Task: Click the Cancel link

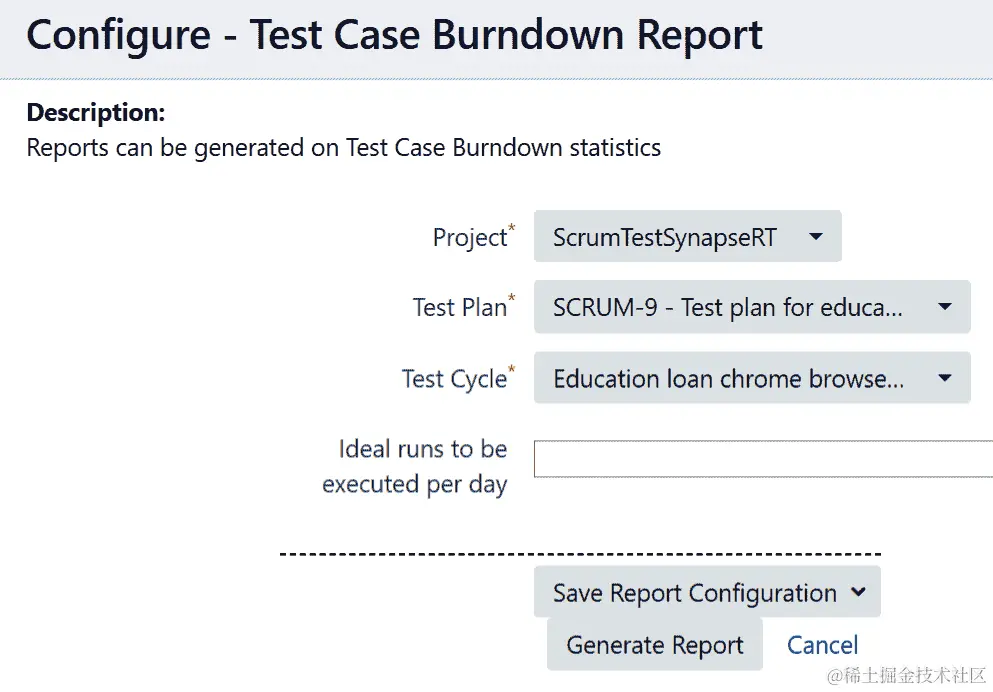Action: [822, 645]
